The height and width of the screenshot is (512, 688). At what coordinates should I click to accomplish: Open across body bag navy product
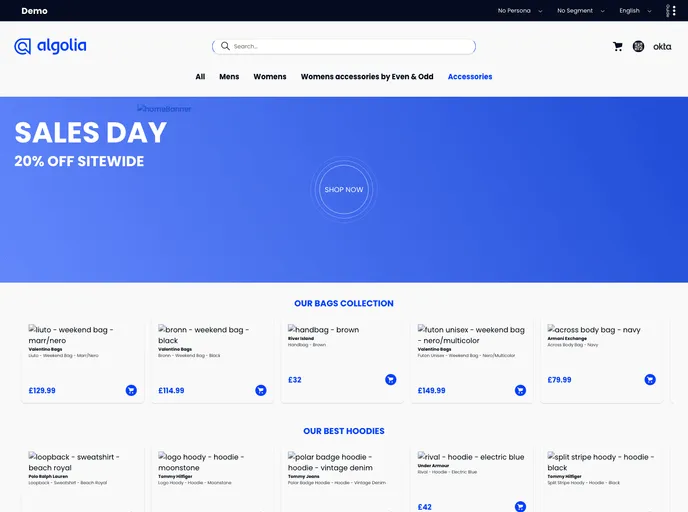594,329
